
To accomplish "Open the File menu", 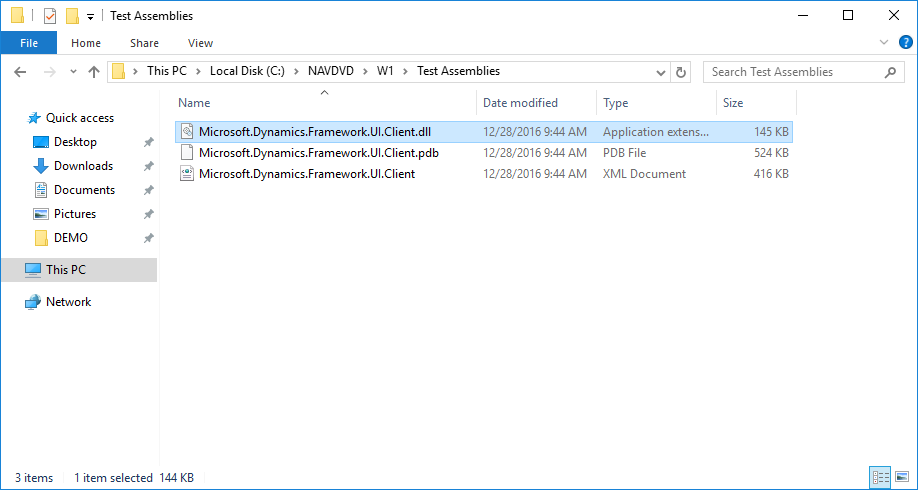I will pos(28,43).
